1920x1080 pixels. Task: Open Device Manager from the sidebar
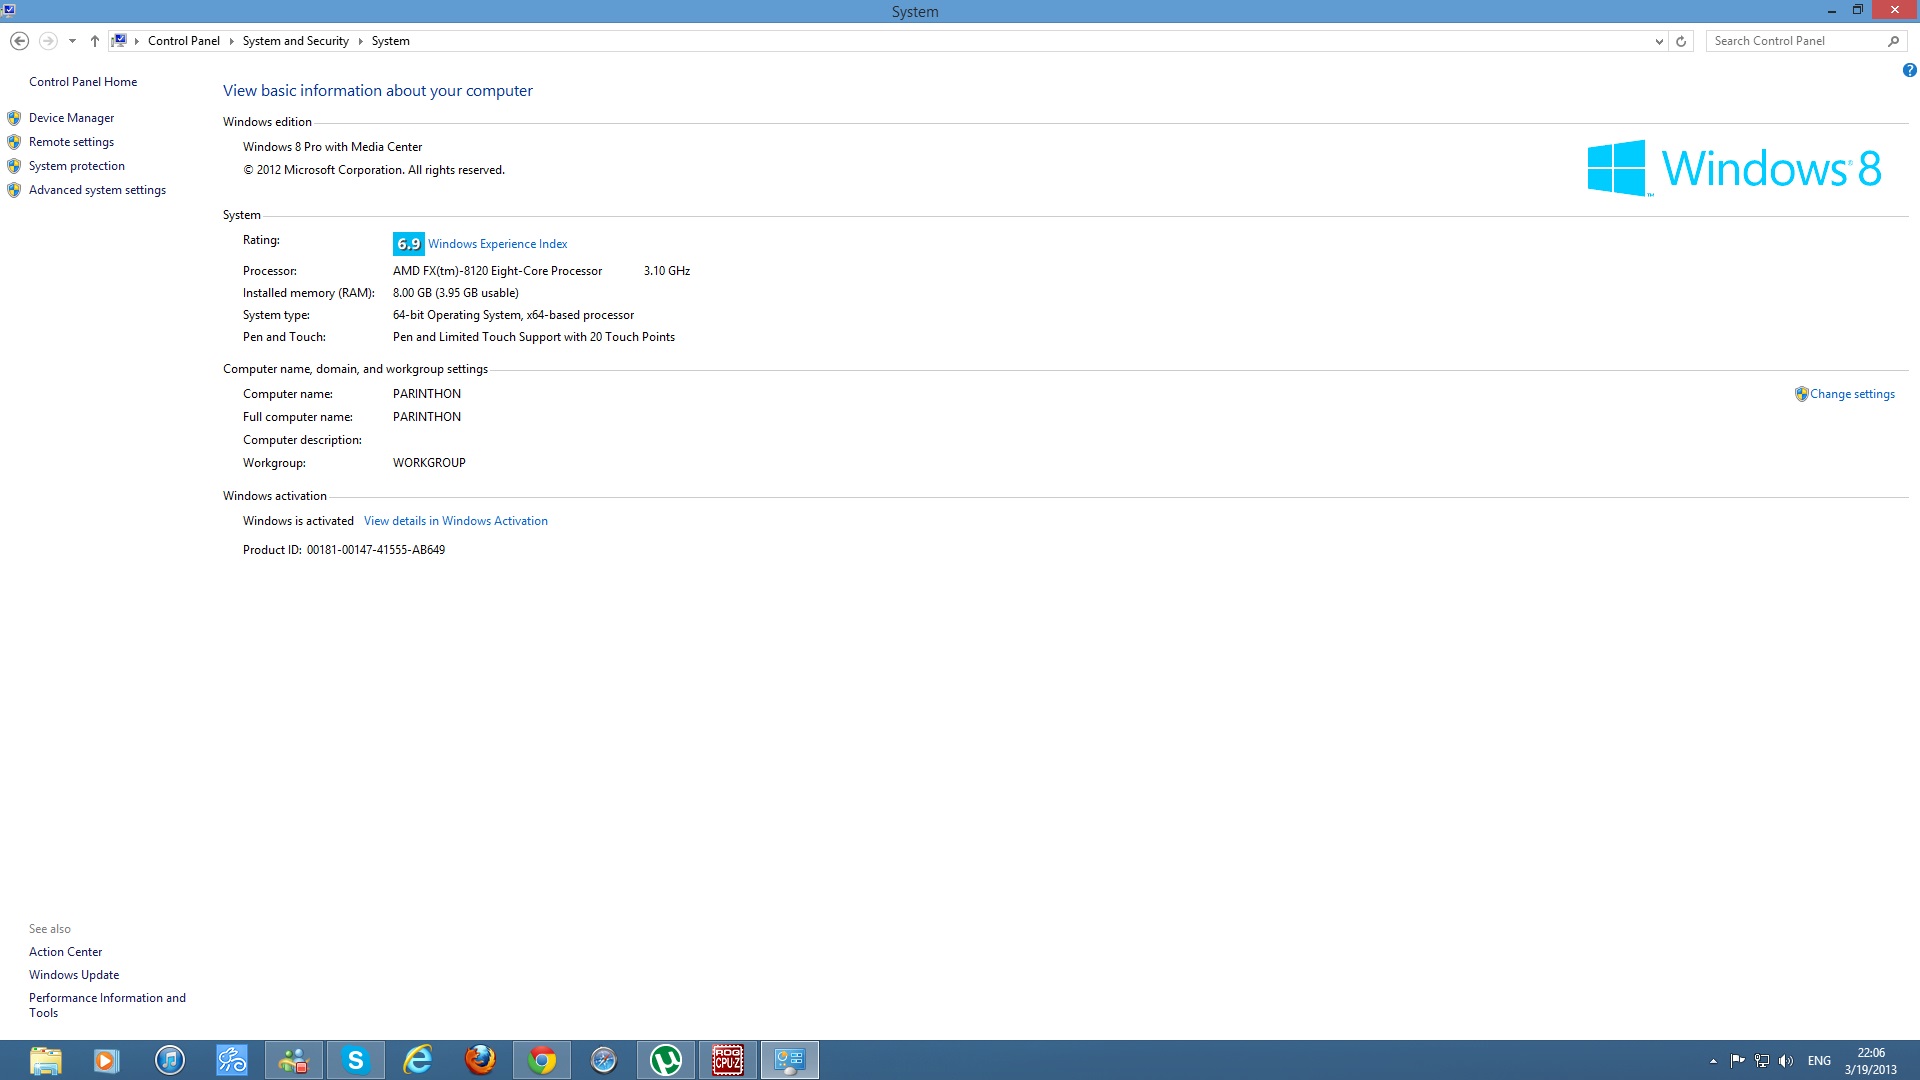pos(71,118)
